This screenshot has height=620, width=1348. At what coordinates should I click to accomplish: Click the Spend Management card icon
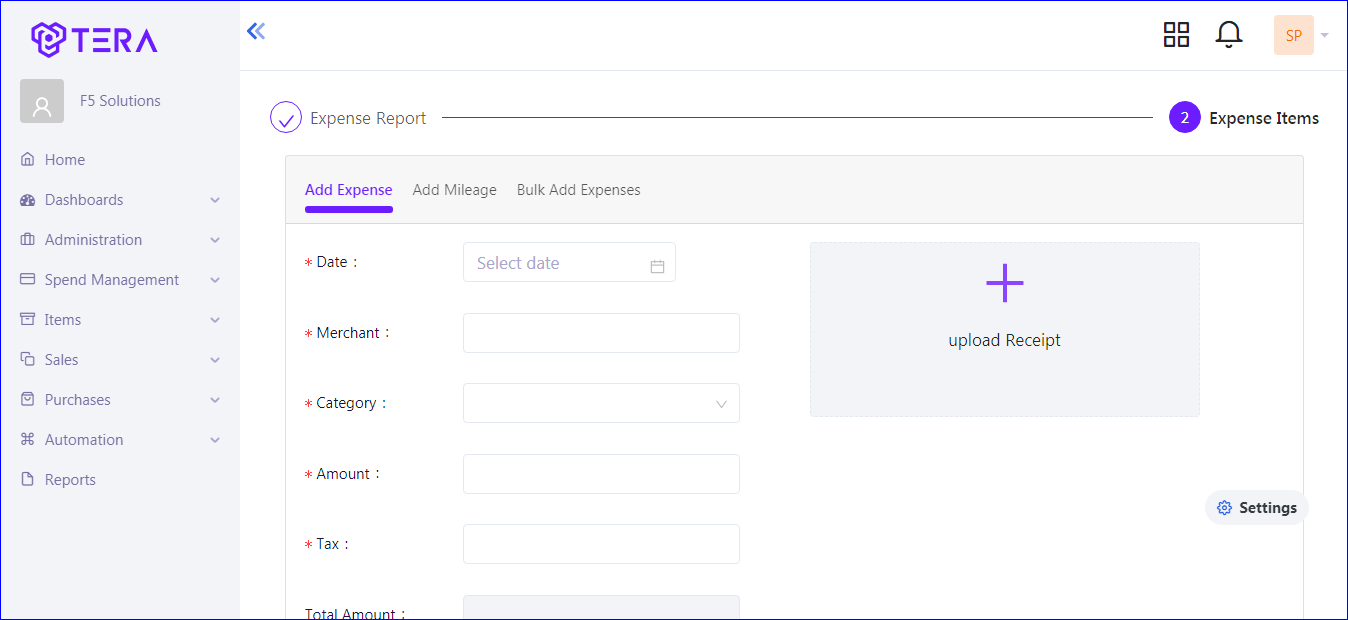(x=27, y=280)
